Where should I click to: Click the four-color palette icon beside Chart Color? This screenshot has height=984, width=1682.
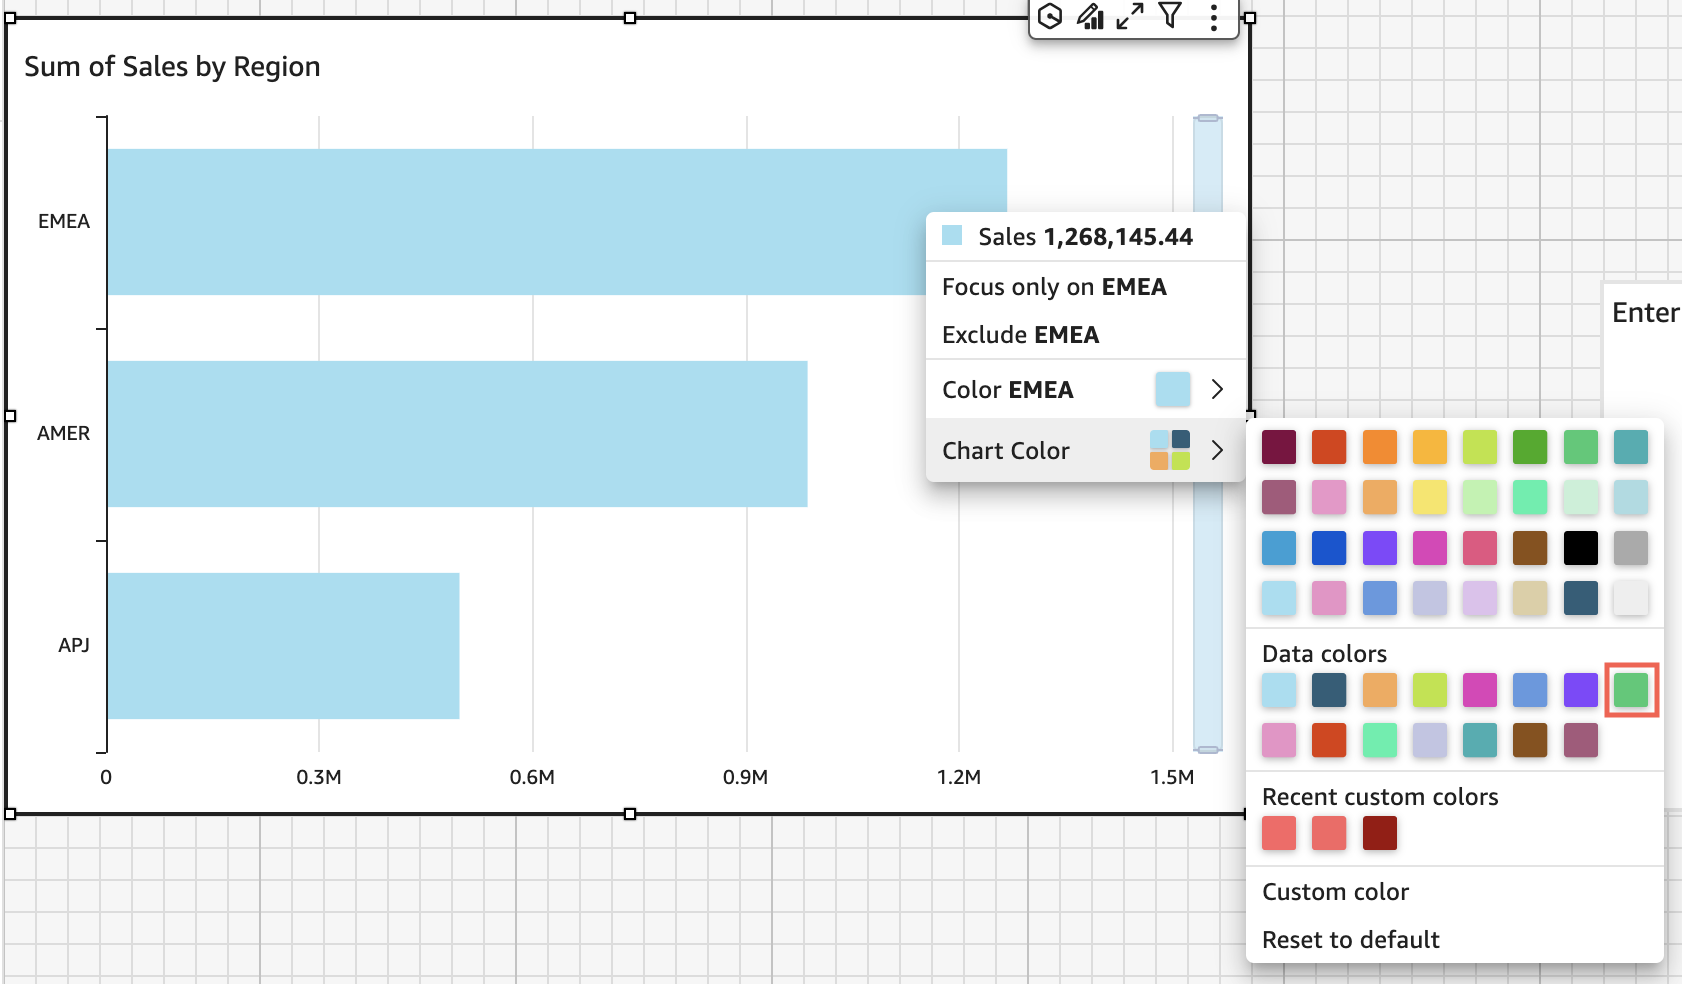tap(1170, 450)
